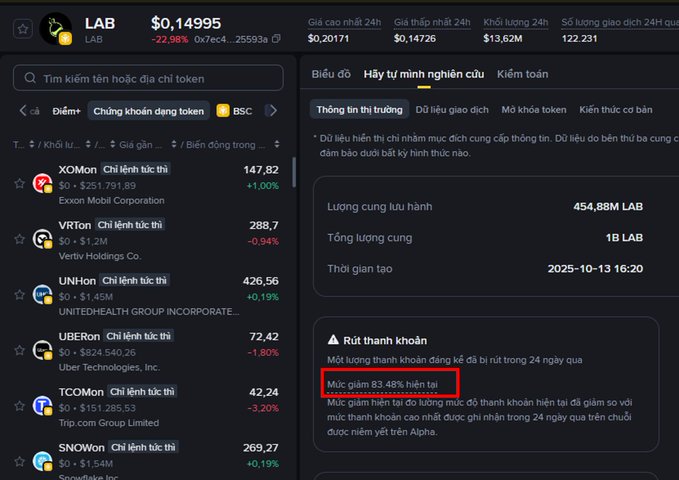Open UBERon token name
Image resolution: width=679 pixels, height=480 pixels.
click(79, 337)
